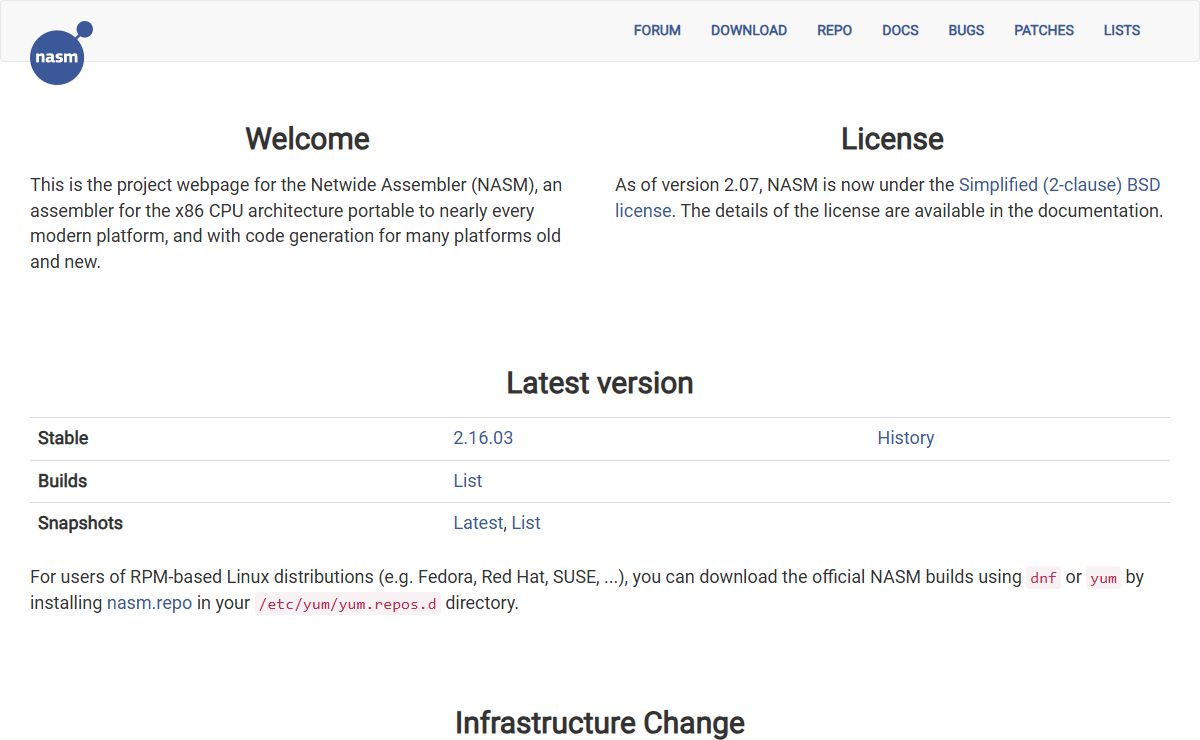Screen dimensions: 1200x740
Task: Click the Infrastructure Change heading
Action: [x=599, y=722]
